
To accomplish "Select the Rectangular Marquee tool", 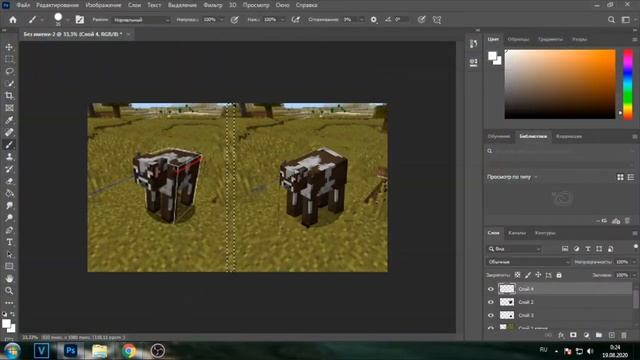I will (x=9, y=60).
